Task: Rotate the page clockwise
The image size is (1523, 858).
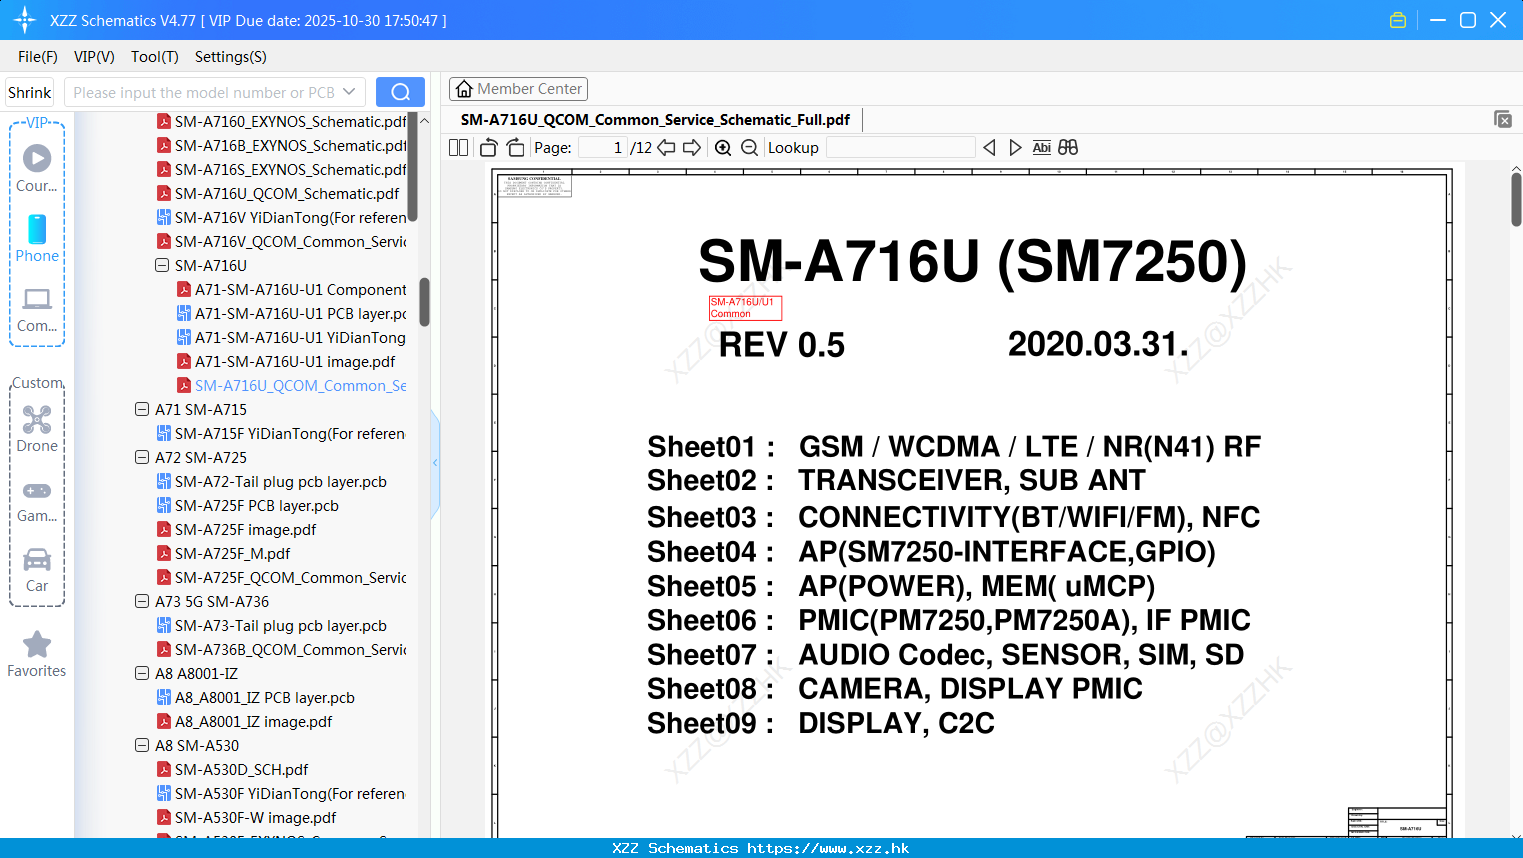Action: pos(515,147)
